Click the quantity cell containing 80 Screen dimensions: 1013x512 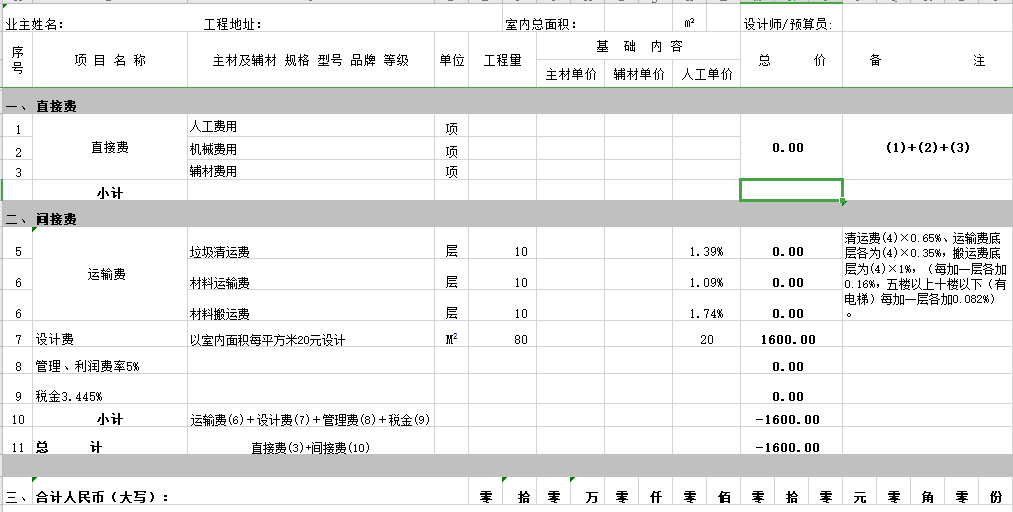pyautogui.click(x=503, y=340)
